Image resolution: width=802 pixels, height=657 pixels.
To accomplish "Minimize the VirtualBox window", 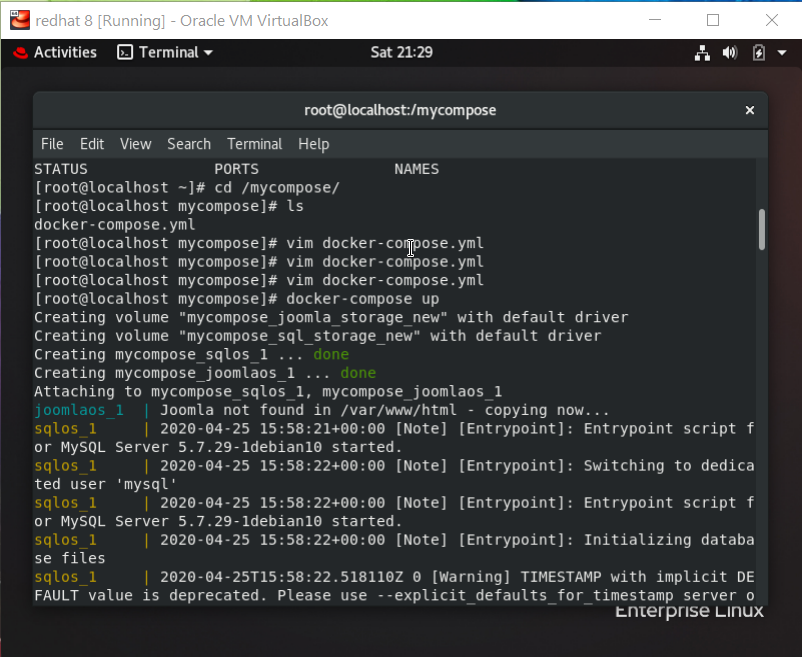I will coord(655,20).
